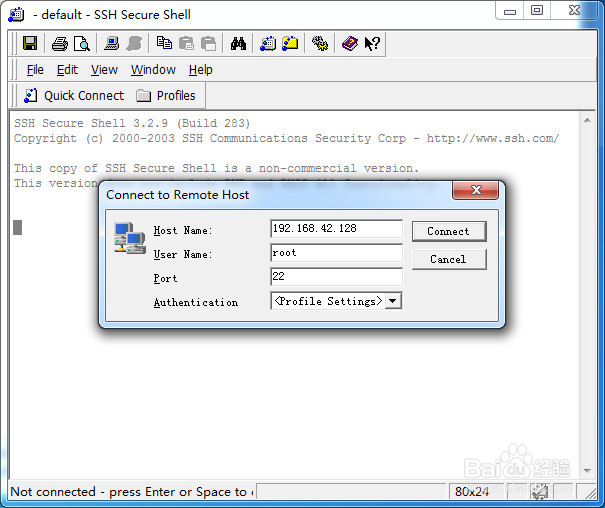Click the grayed Disconnect toolbar icon
The height and width of the screenshot is (508, 605).
coord(134,44)
